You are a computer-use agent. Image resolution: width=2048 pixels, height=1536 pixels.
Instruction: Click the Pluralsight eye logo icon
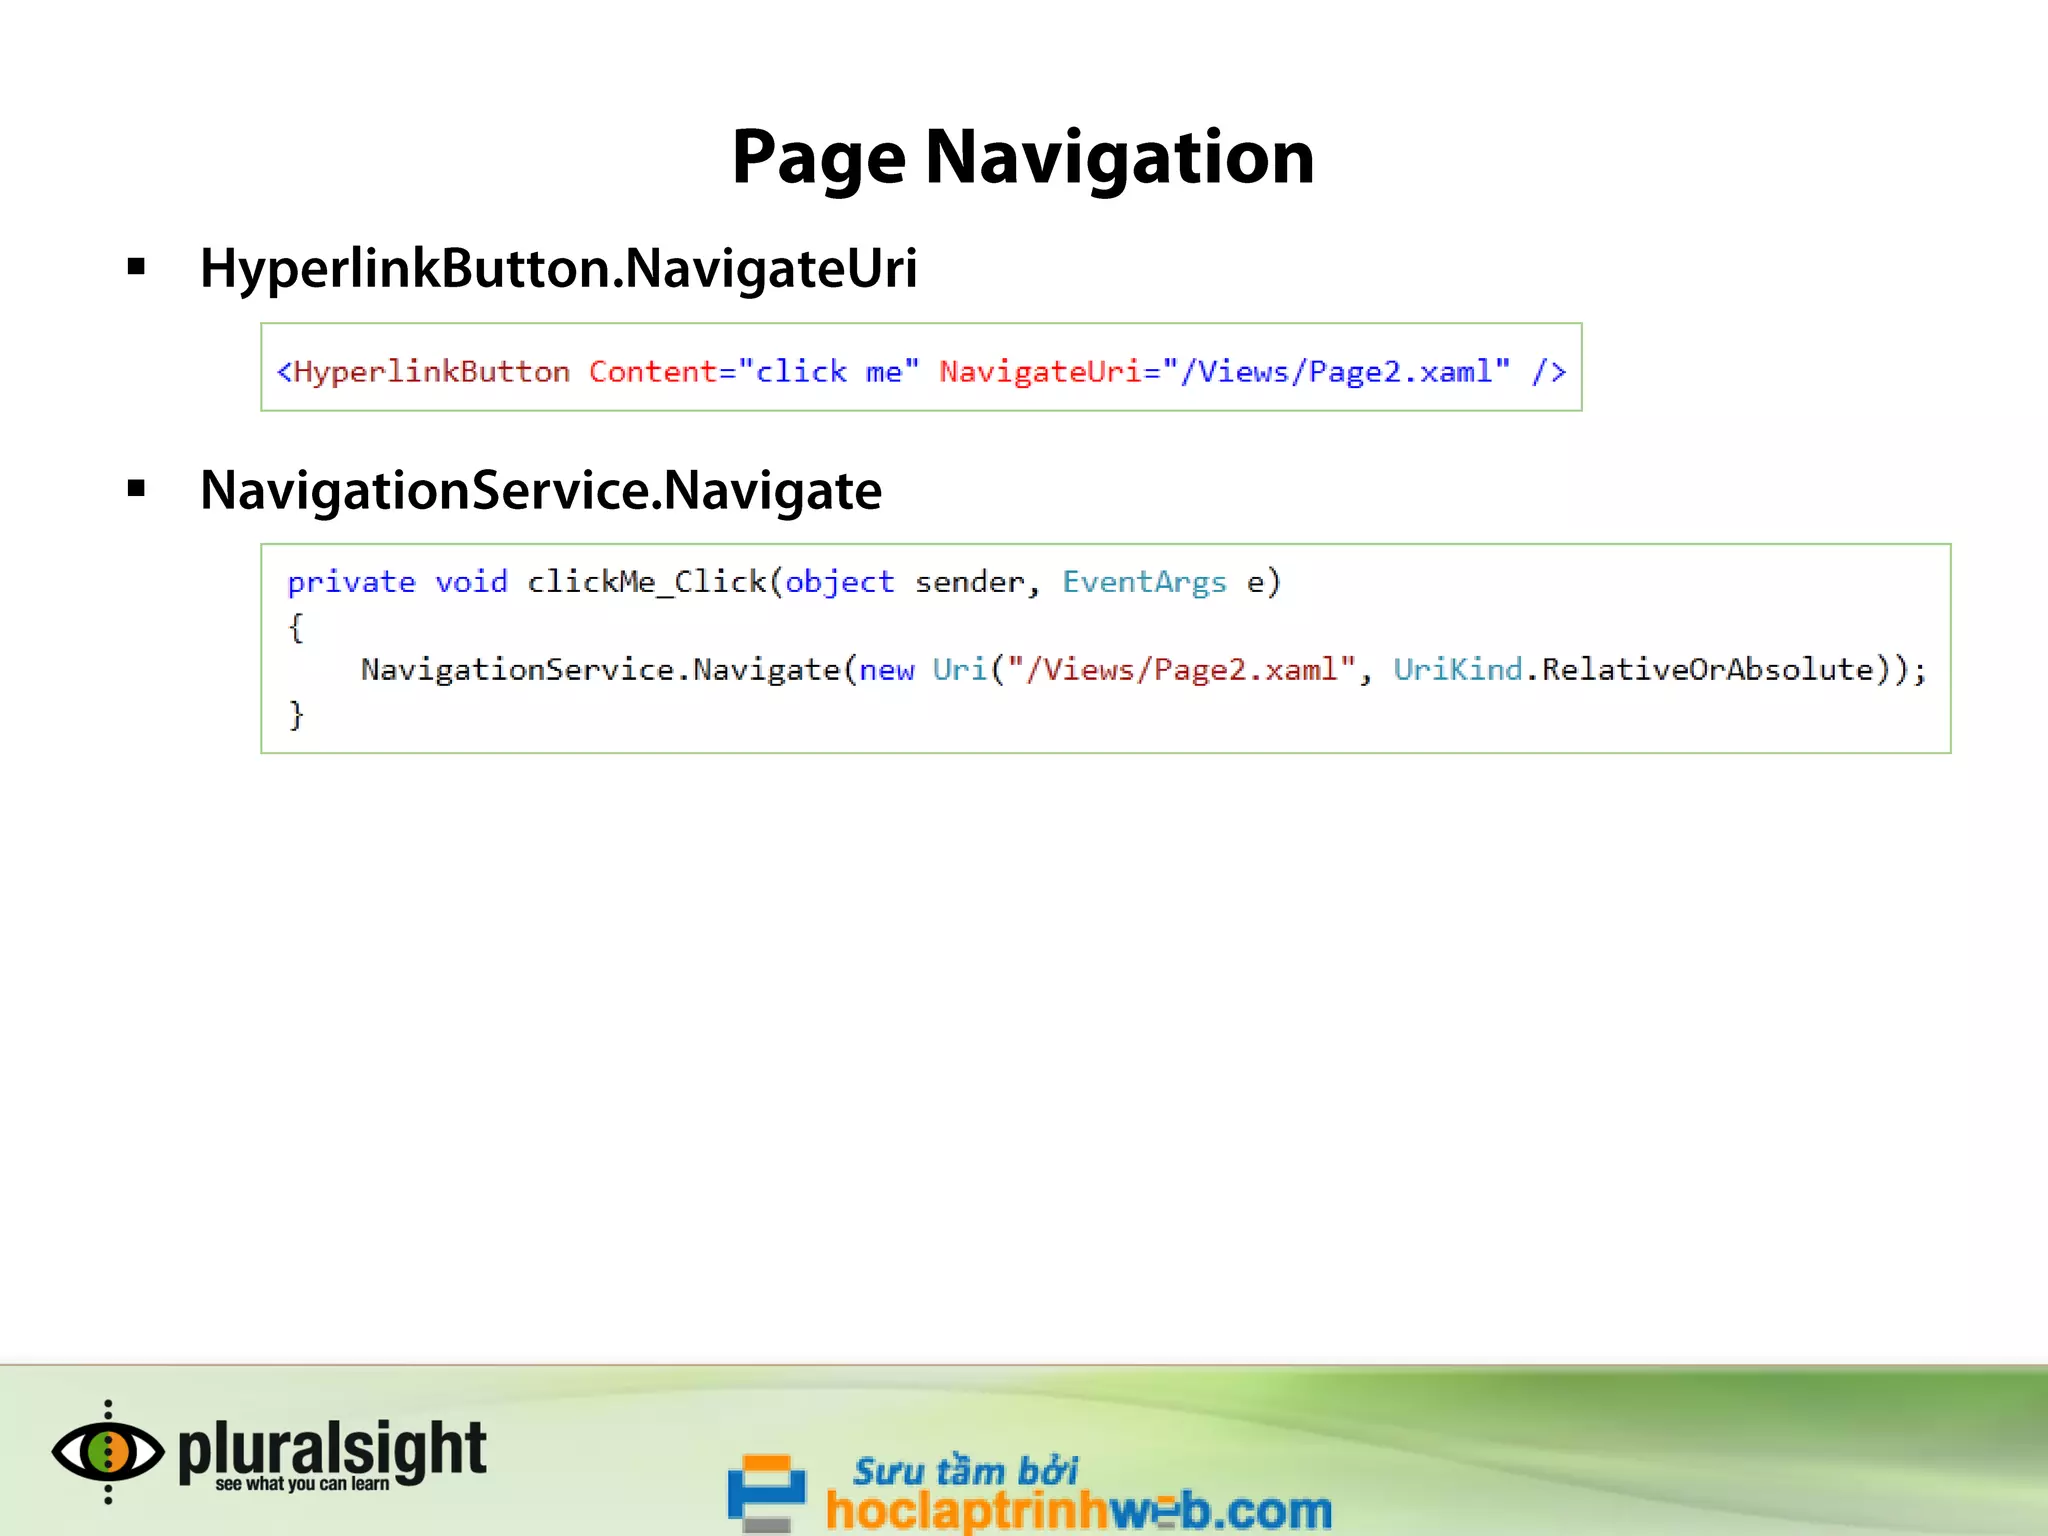coord(108,1452)
